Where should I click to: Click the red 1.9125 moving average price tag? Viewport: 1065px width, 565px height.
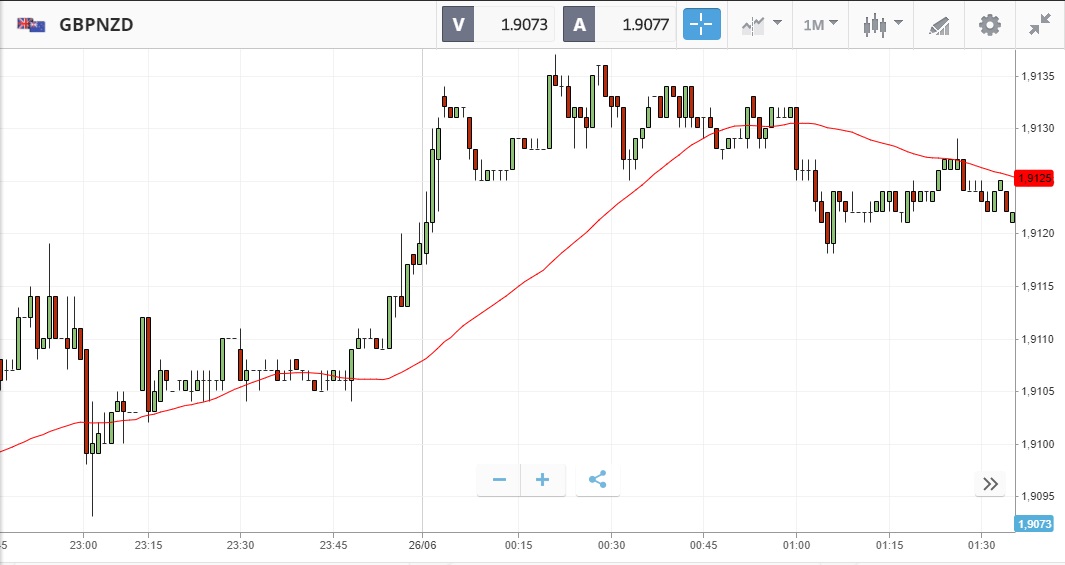click(1034, 178)
